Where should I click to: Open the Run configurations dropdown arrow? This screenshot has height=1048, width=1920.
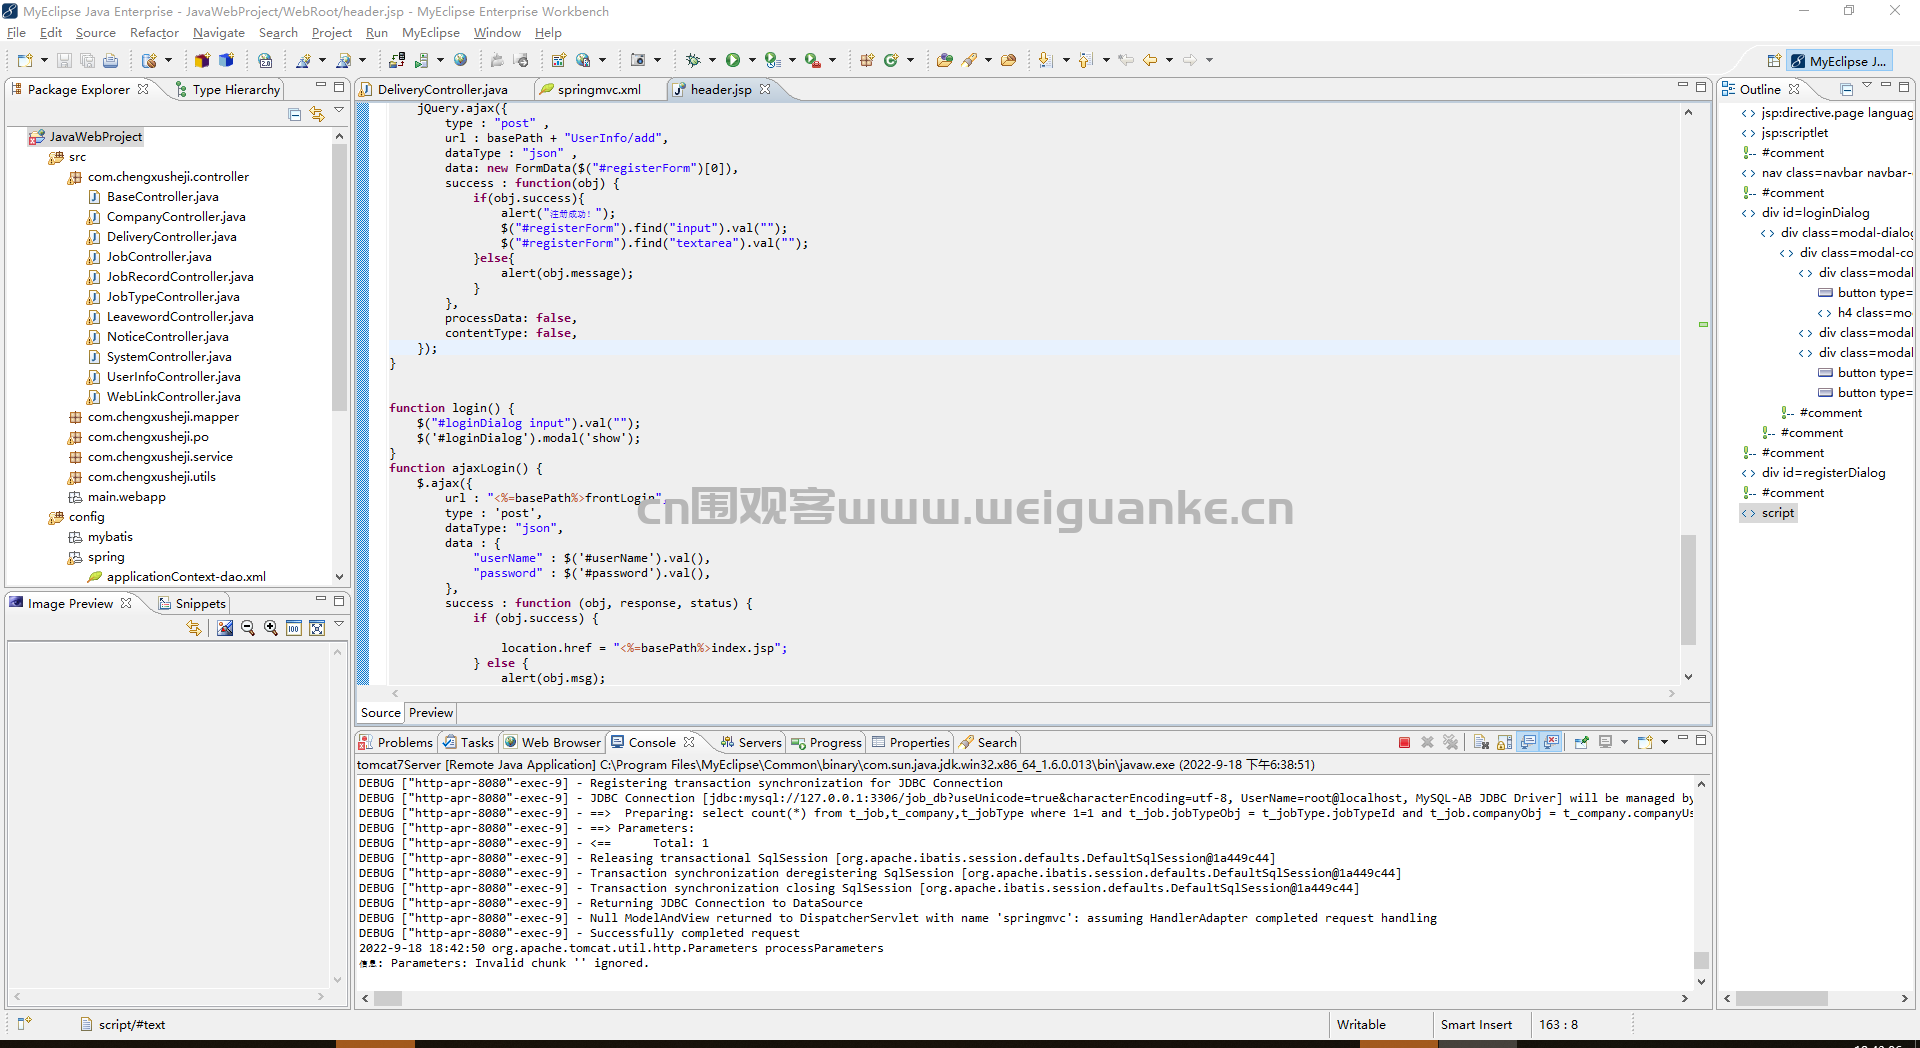(751, 60)
